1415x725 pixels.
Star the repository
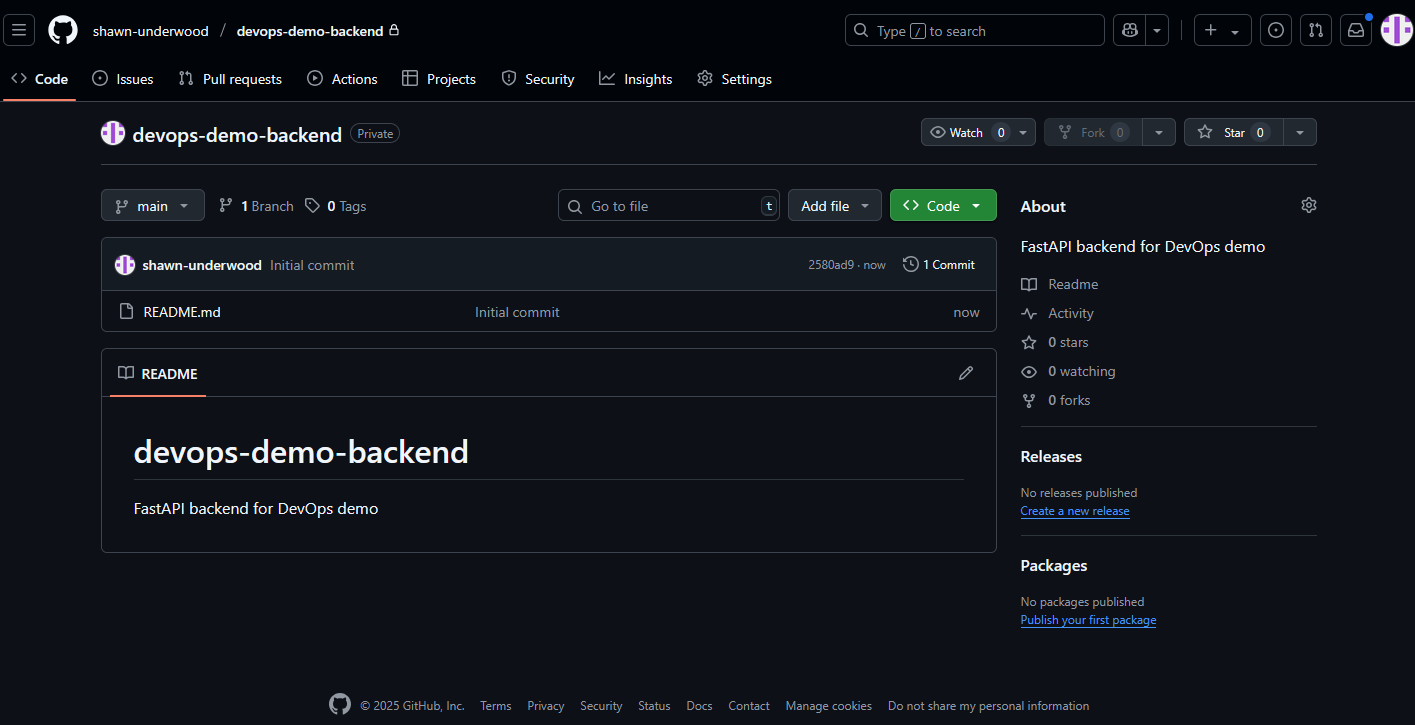1234,132
